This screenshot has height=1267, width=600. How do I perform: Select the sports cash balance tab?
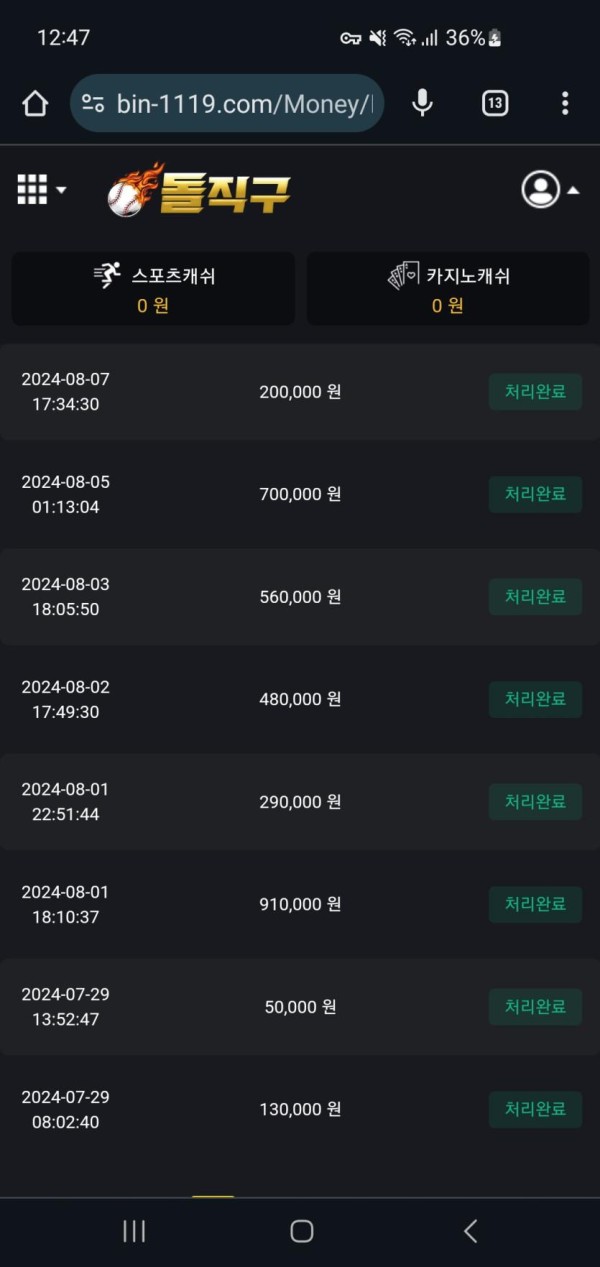tap(153, 289)
